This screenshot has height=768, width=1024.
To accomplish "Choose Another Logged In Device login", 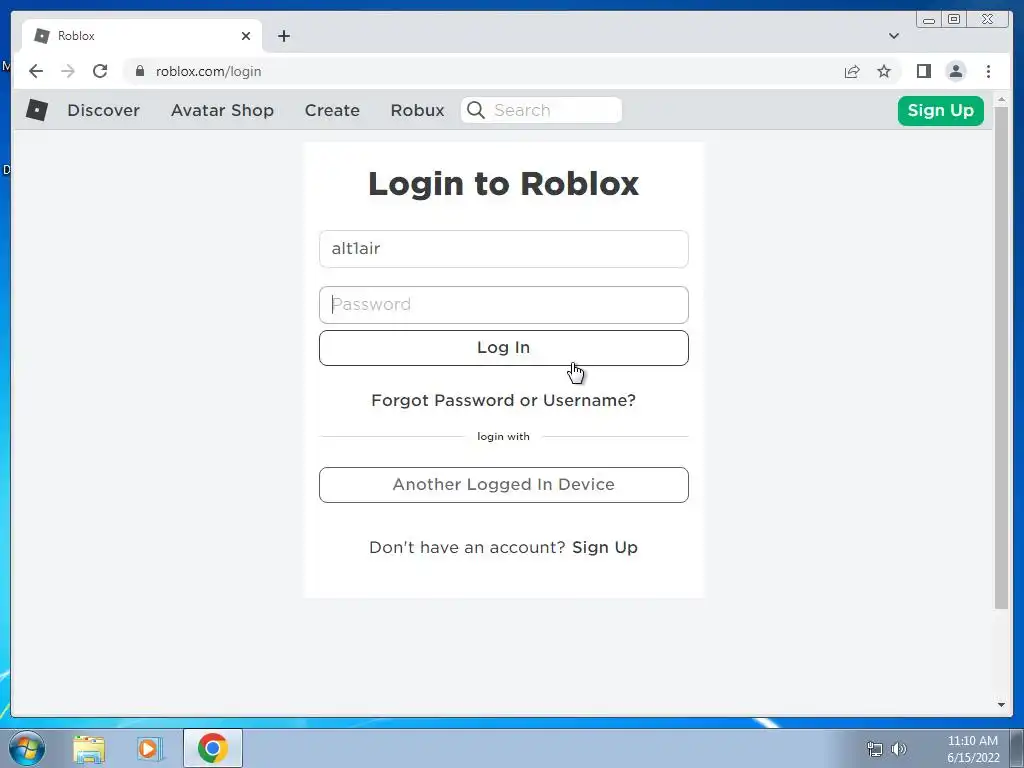I will (x=504, y=485).
